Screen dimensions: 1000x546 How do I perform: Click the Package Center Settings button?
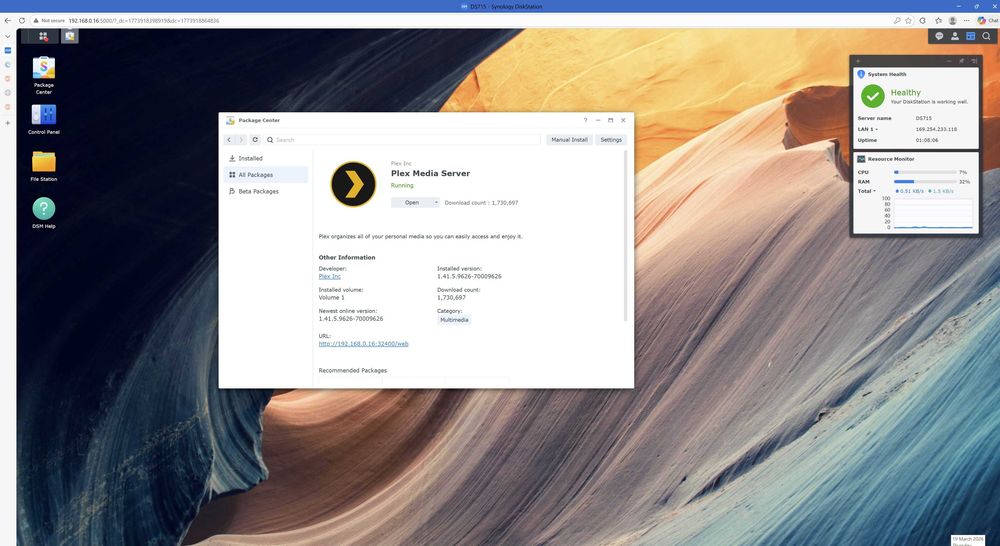tap(611, 140)
